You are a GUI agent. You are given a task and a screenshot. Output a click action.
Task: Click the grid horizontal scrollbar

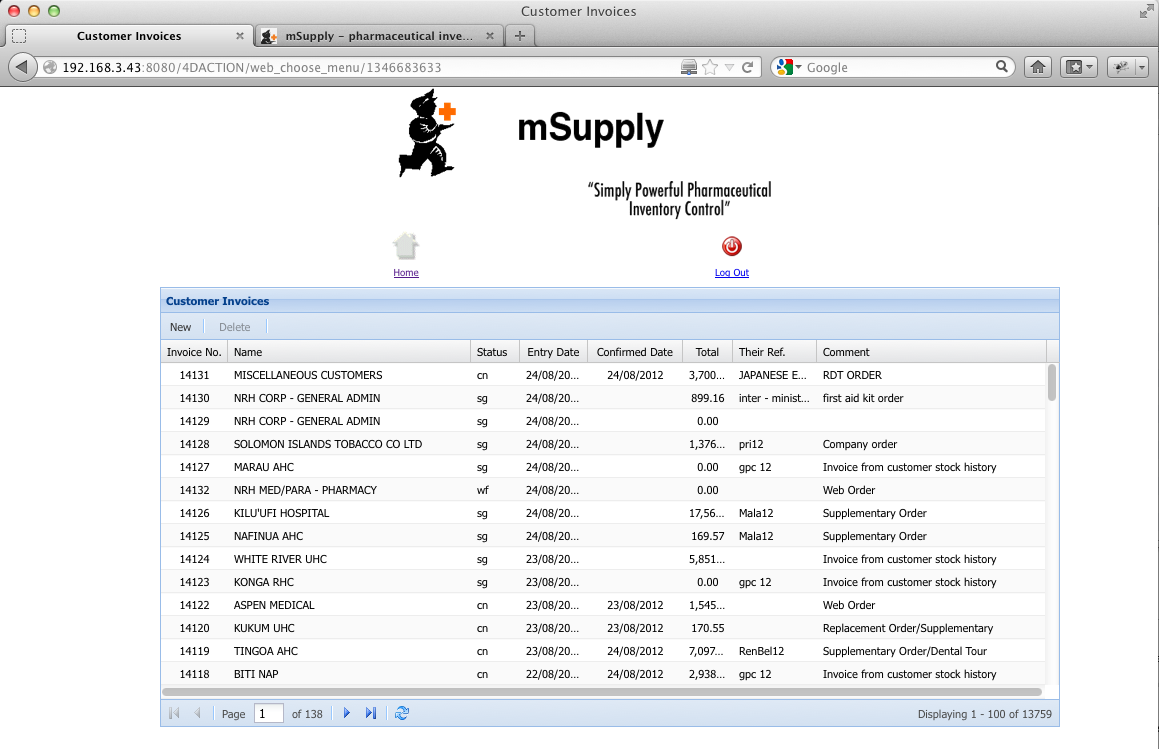602,692
